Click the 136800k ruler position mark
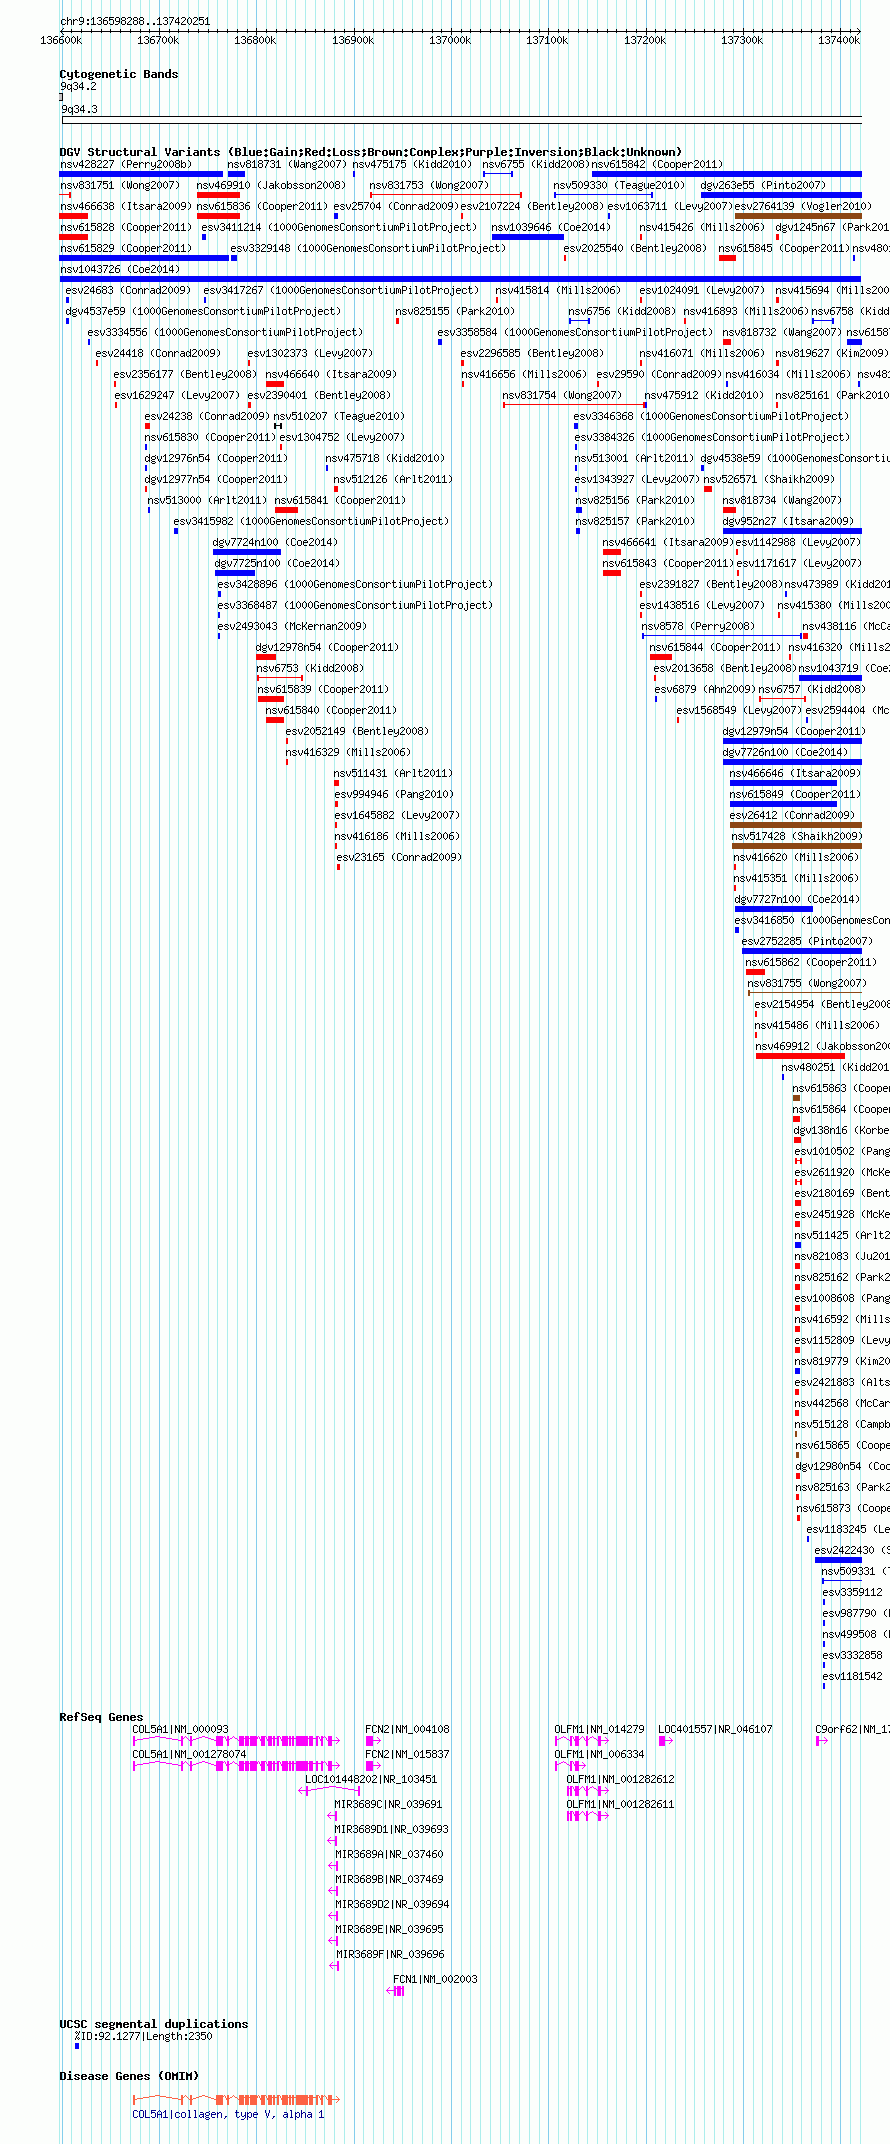 click(255, 40)
